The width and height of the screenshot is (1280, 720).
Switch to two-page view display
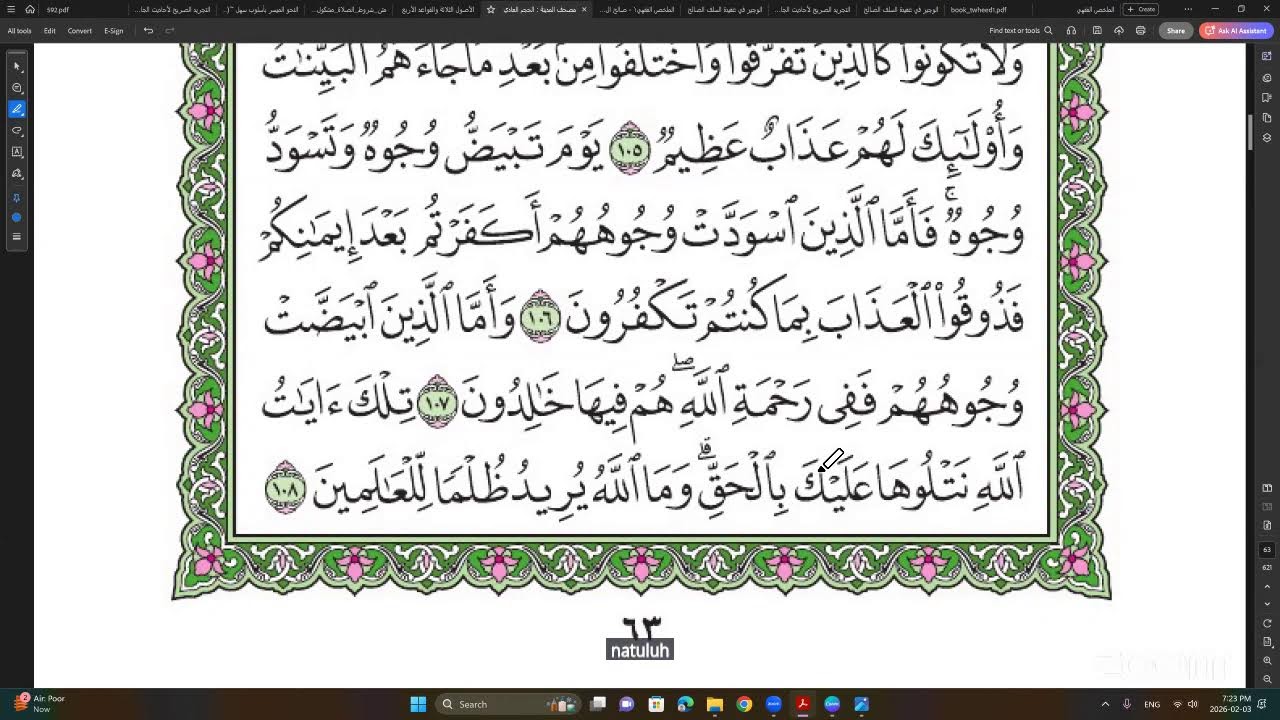(1267, 488)
